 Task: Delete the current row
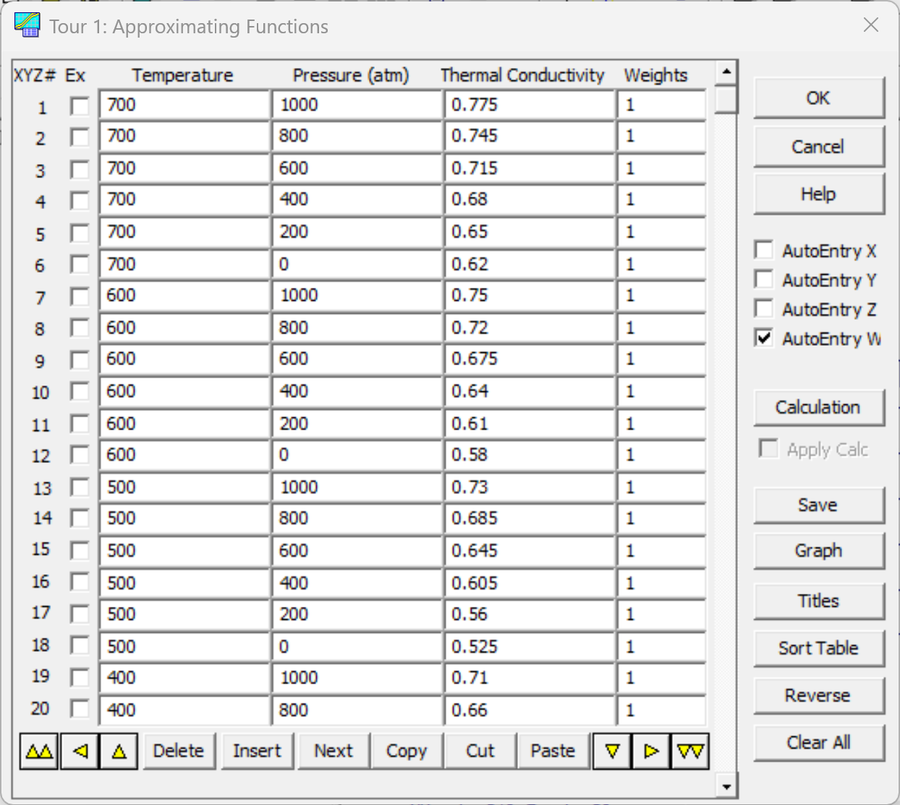click(179, 751)
